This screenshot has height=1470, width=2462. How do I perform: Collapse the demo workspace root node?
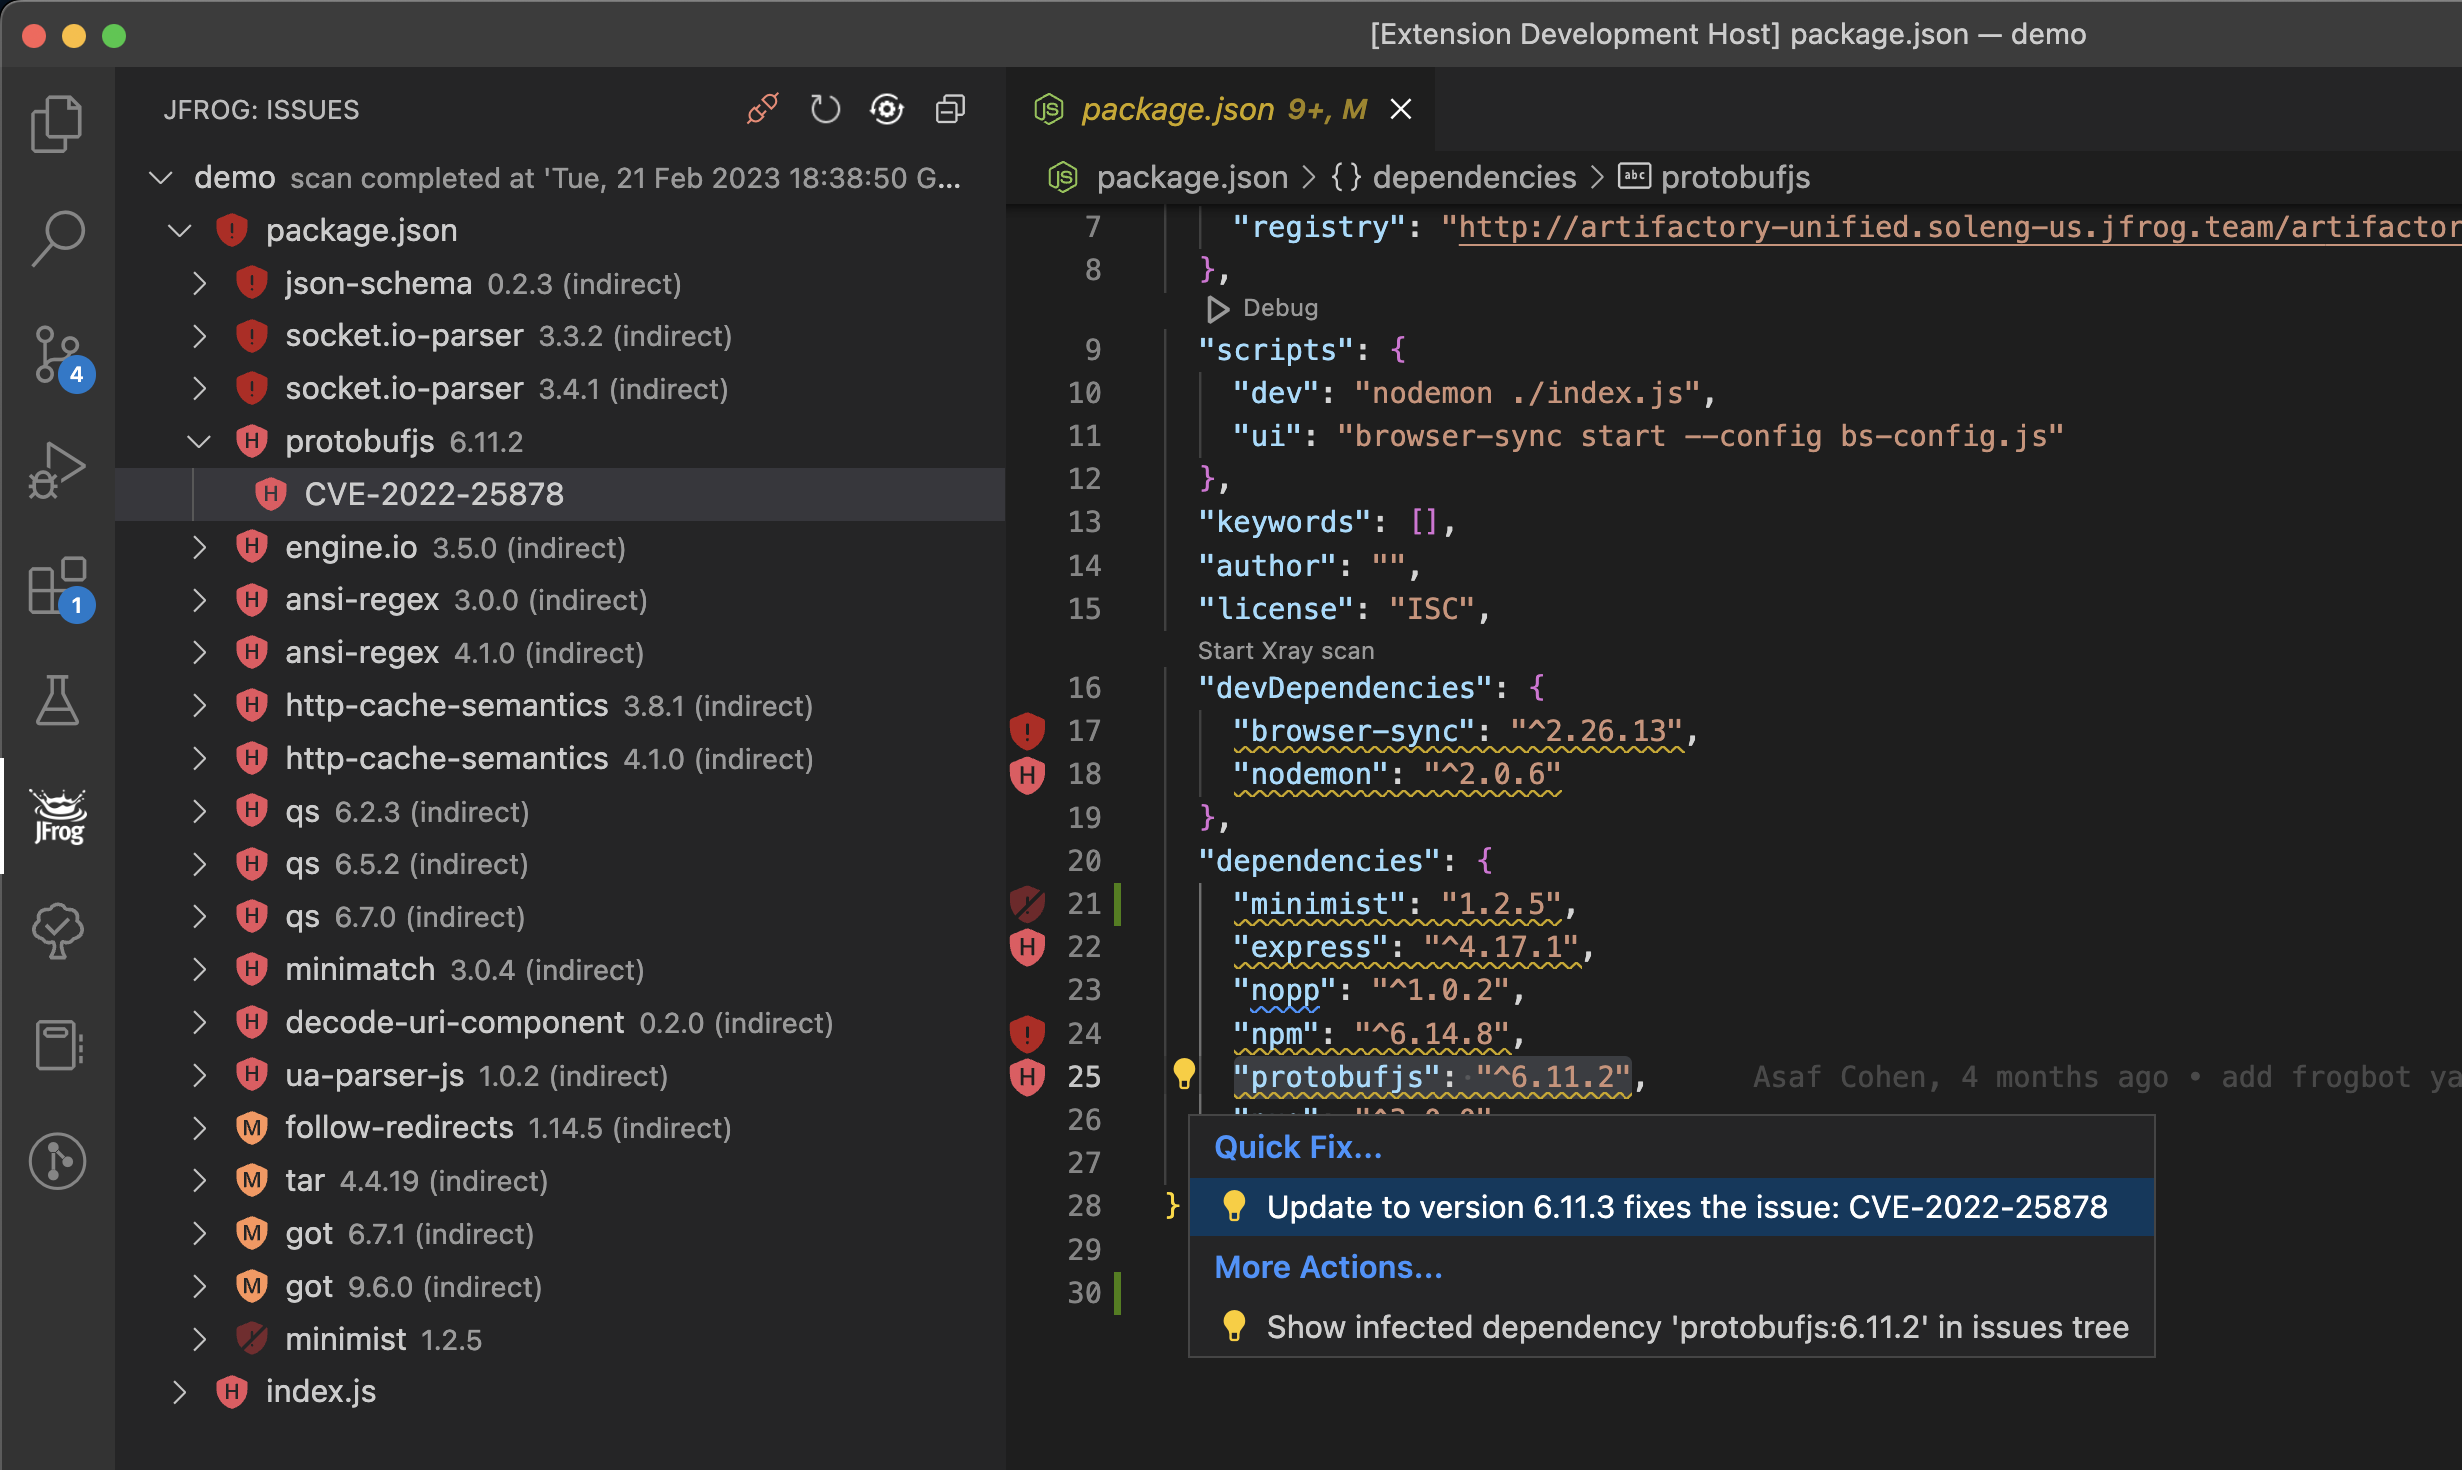click(160, 178)
